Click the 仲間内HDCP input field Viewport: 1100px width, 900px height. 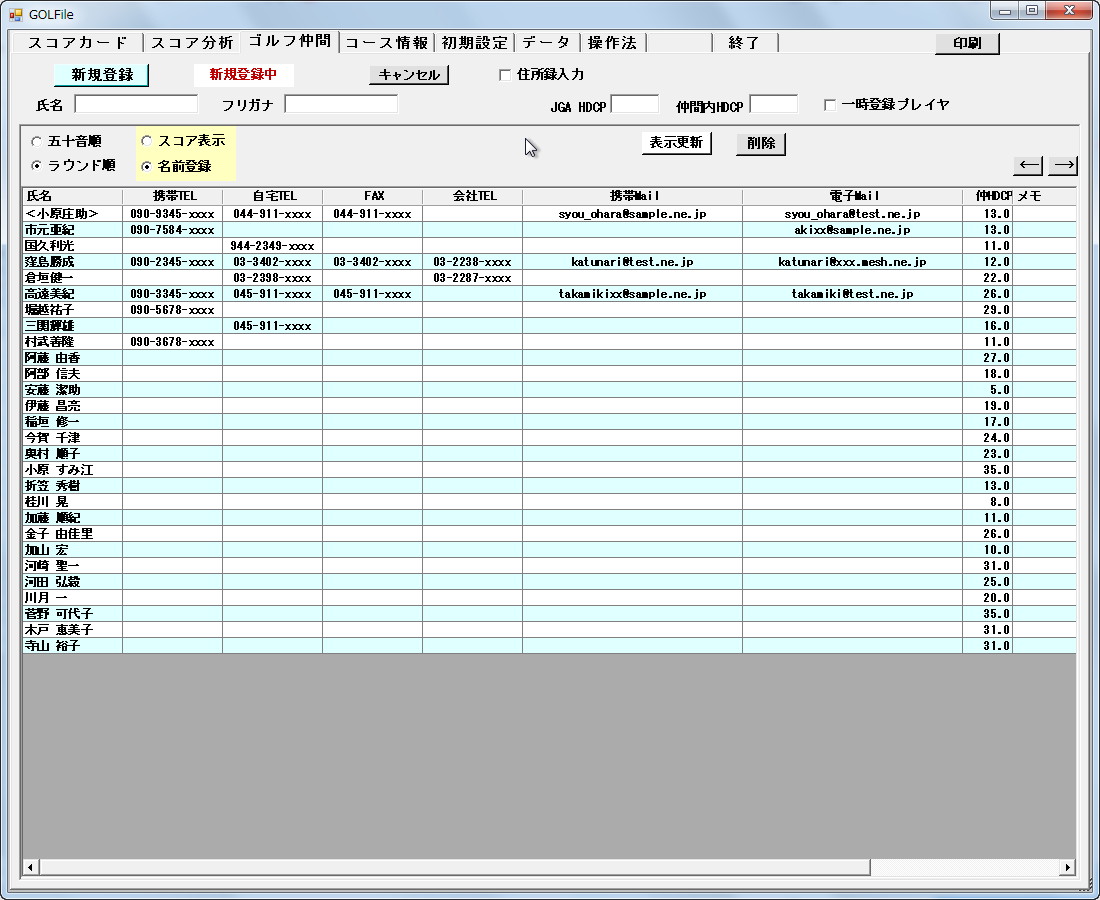(773, 104)
